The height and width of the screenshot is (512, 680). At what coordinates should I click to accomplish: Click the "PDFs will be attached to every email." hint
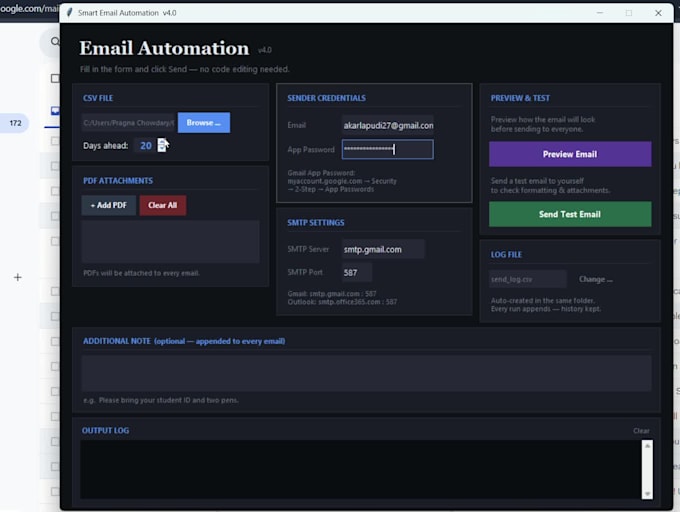click(x=141, y=273)
